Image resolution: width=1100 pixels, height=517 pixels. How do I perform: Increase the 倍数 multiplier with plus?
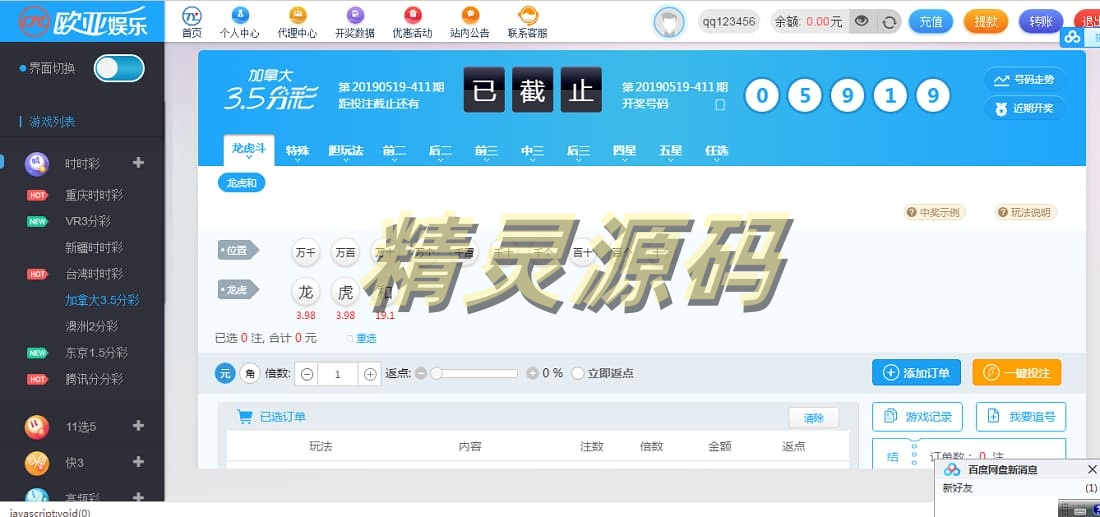[x=370, y=374]
